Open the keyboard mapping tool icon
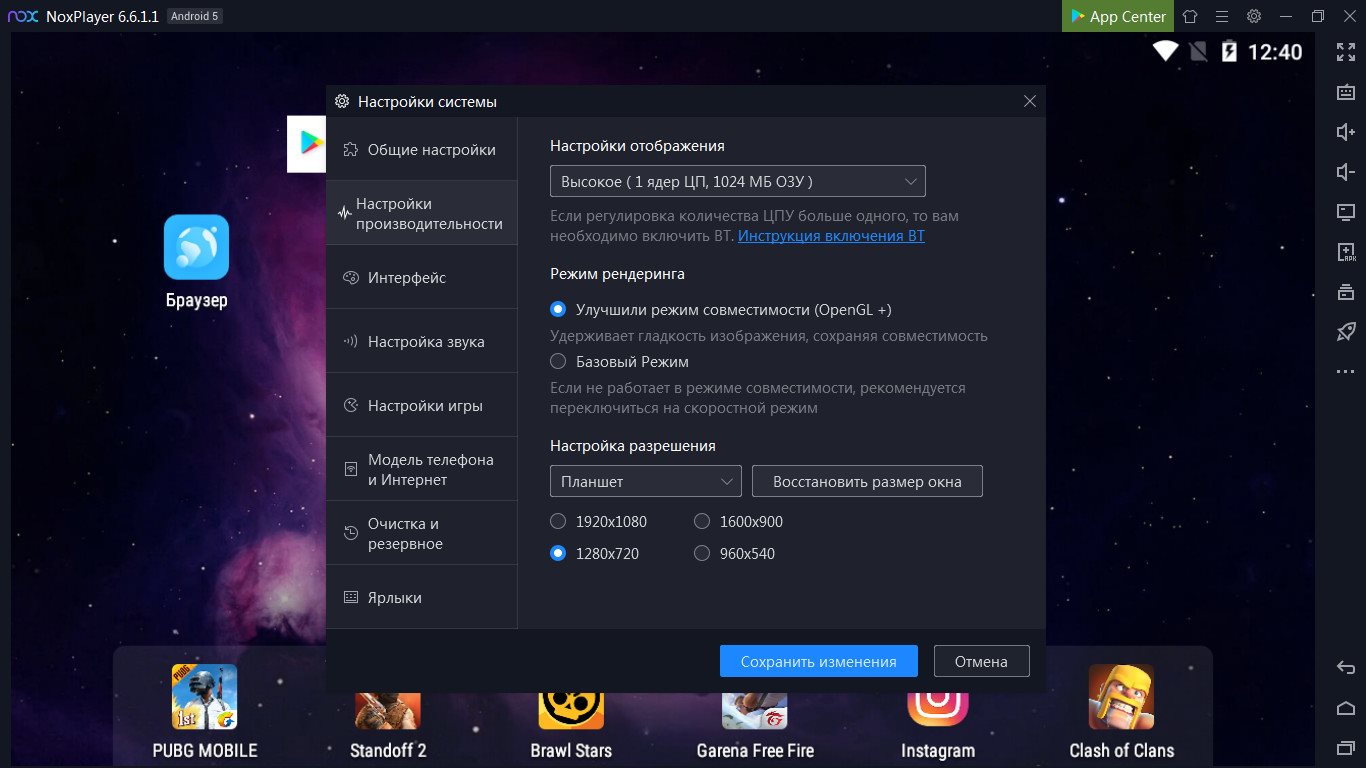This screenshot has height=768, width=1366. (x=1346, y=92)
